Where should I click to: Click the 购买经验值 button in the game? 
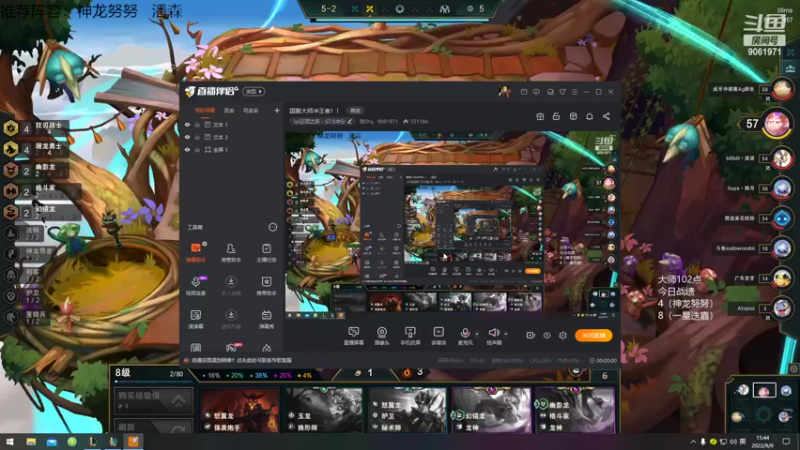coord(154,400)
